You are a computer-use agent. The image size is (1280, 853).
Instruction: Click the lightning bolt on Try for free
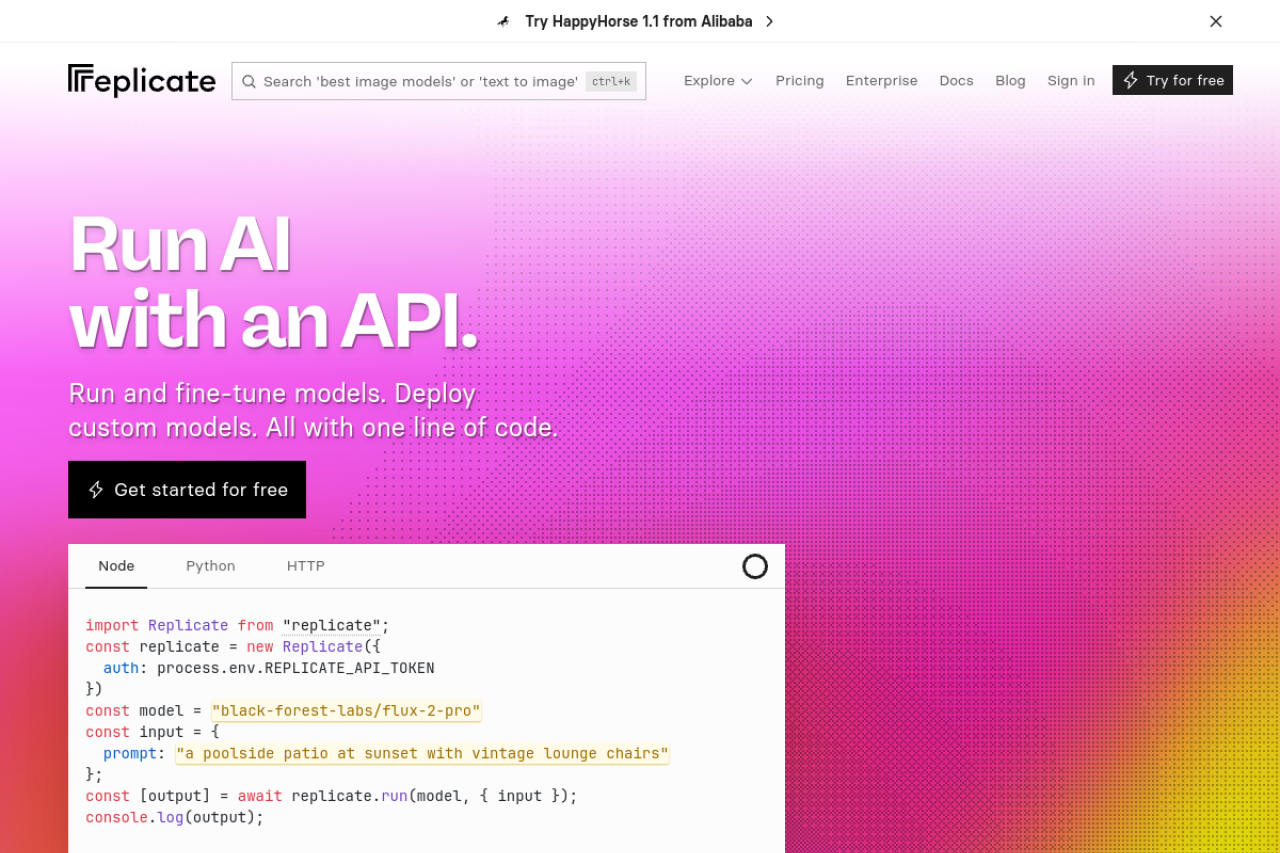(1130, 80)
